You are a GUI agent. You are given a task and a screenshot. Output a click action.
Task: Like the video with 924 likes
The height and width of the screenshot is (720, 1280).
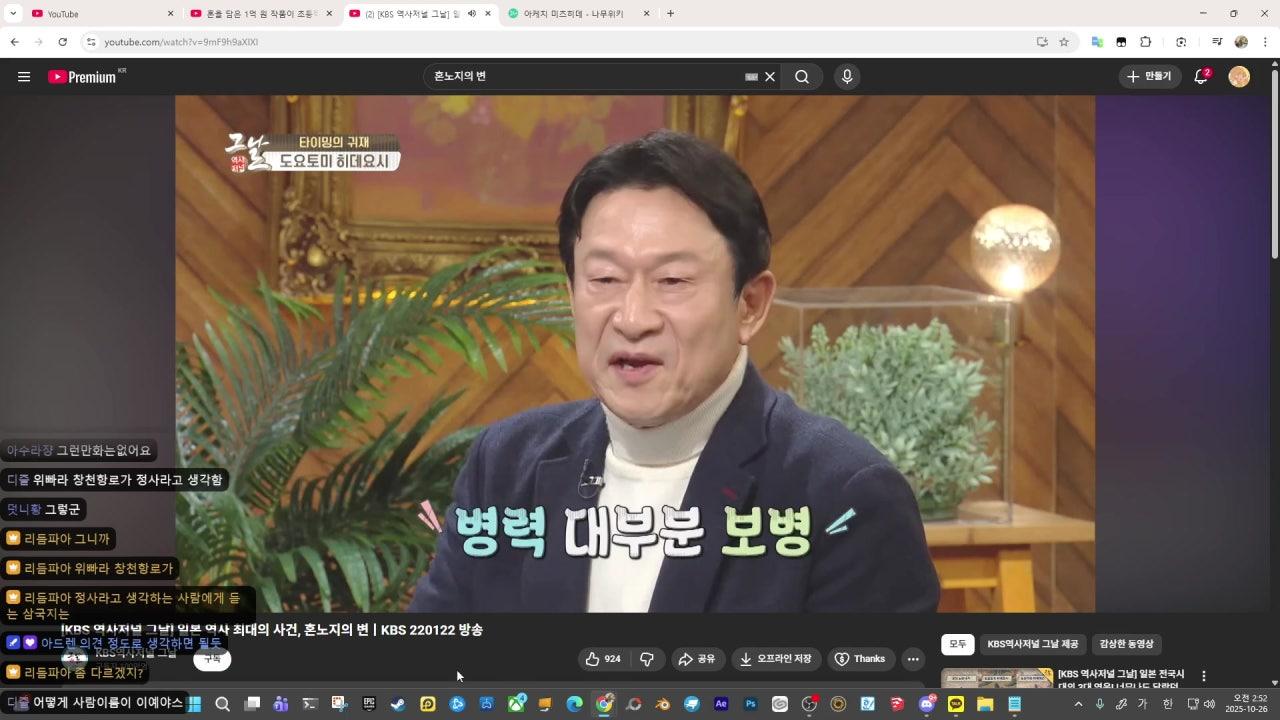click(603, 659)
